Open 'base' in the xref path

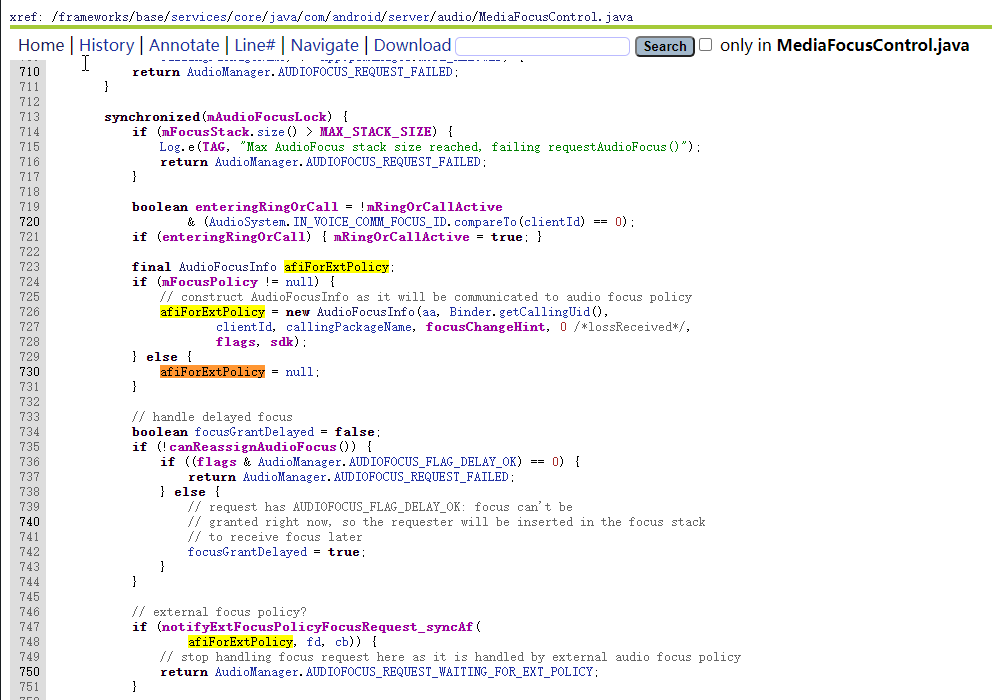tap(149, 17)
